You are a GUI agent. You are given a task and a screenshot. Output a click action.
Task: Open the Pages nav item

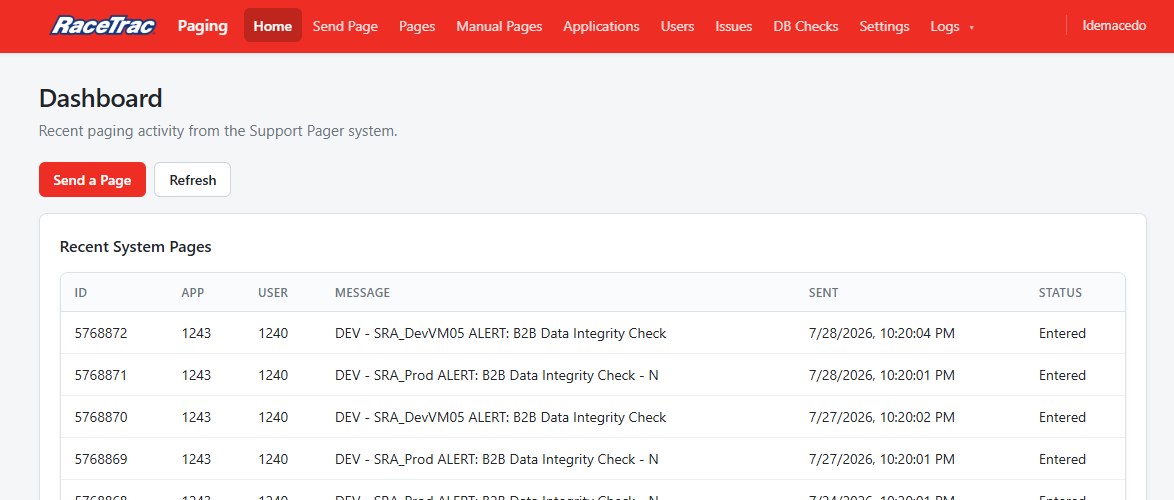[417, 26]
